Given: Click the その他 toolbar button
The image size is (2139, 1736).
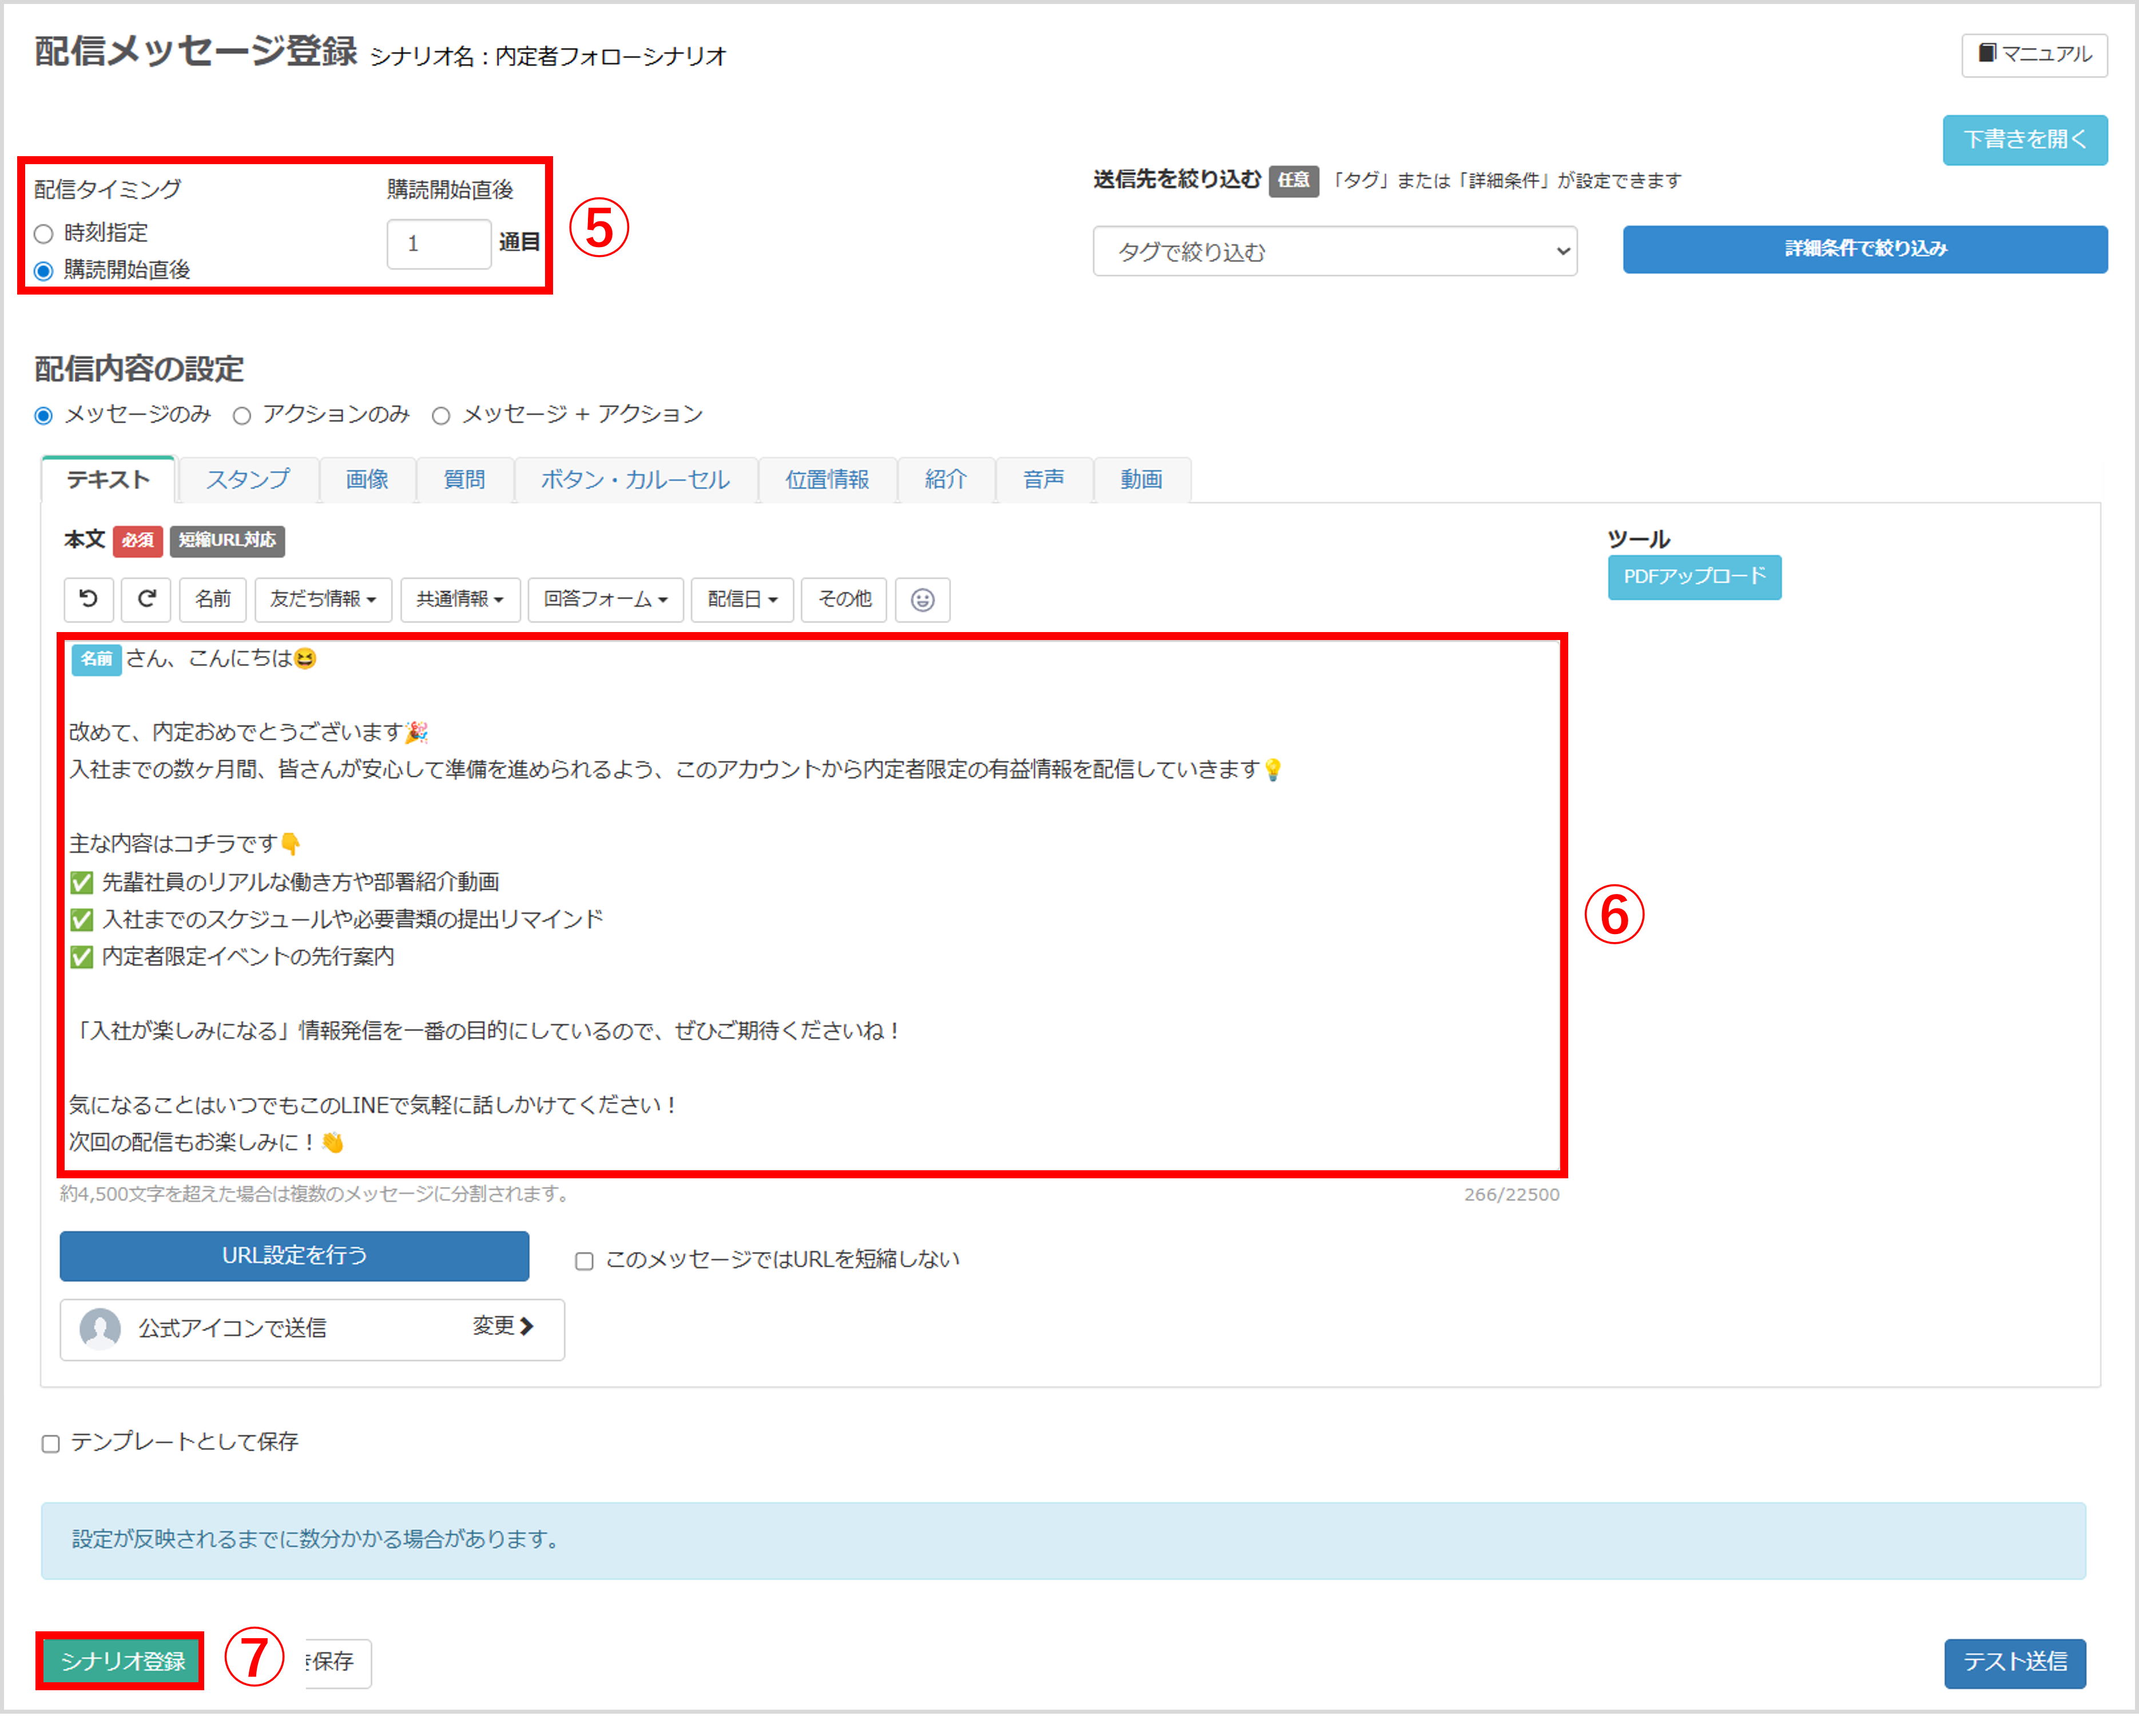Looking at the screenshot, I should click(843, 599).
